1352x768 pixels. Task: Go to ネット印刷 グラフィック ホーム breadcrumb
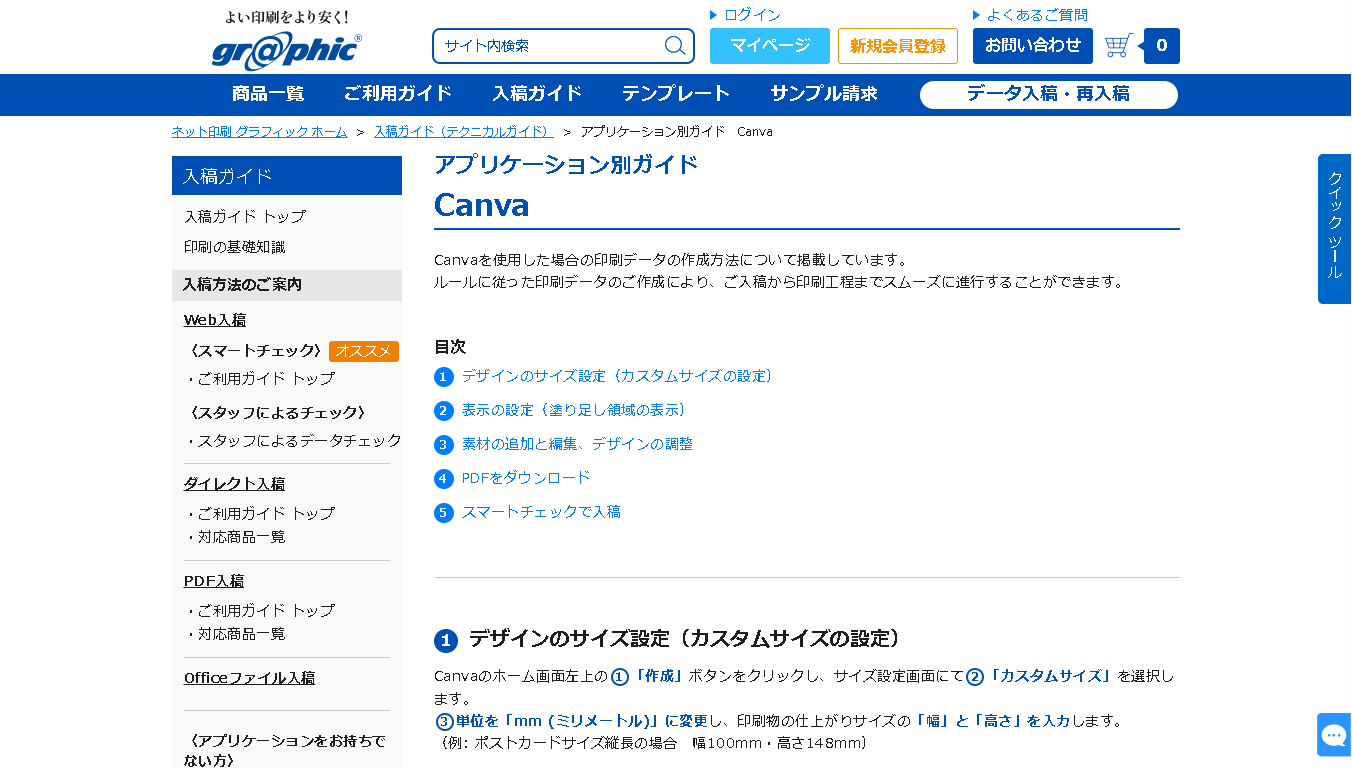tap(260, 132)
